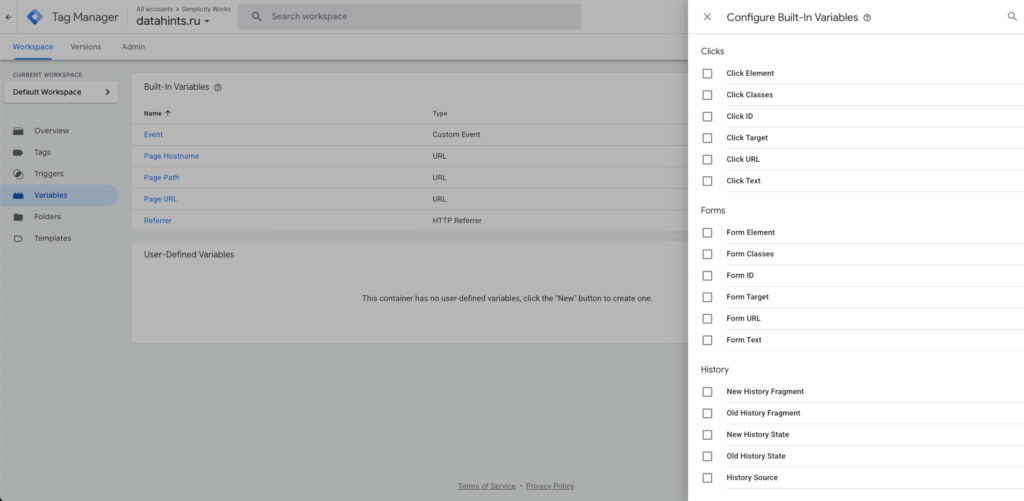The image size is (1024, 501).
Task: Open the Page URL variable
Action: [160, 199]
